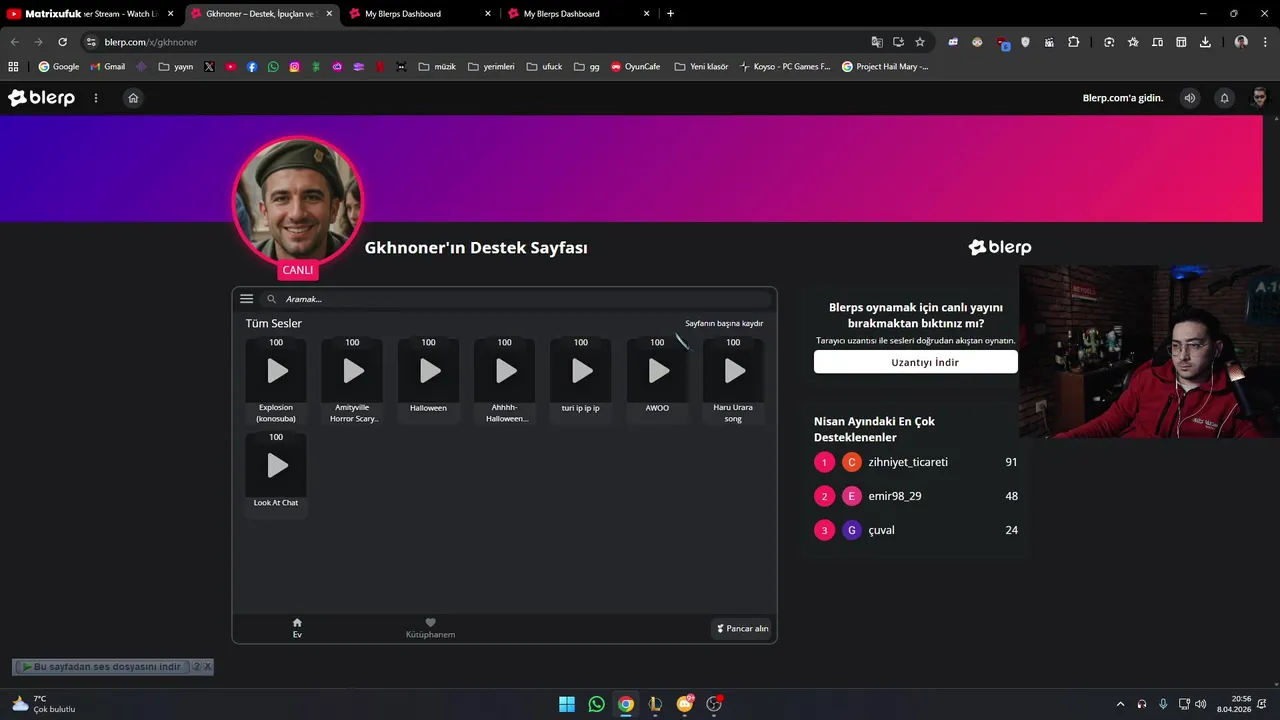Open the Instagram bookmark icon
1280x720 pixels.
pyautogui.click(x=295, y=67)
